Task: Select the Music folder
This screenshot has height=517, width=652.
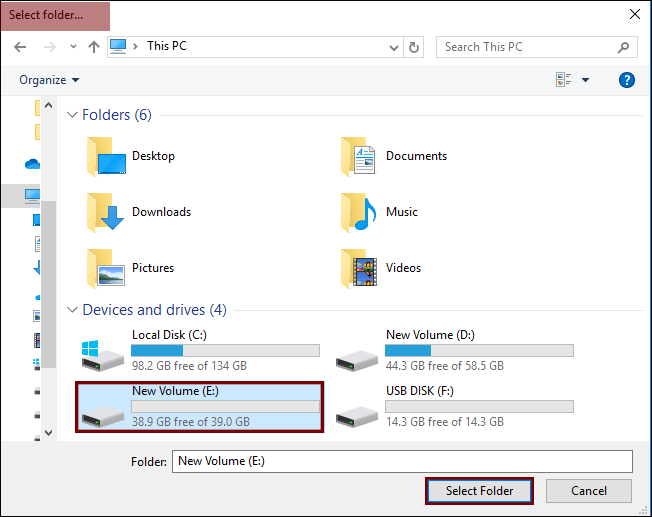Action: pyautogui.click(x=379, y=212)
